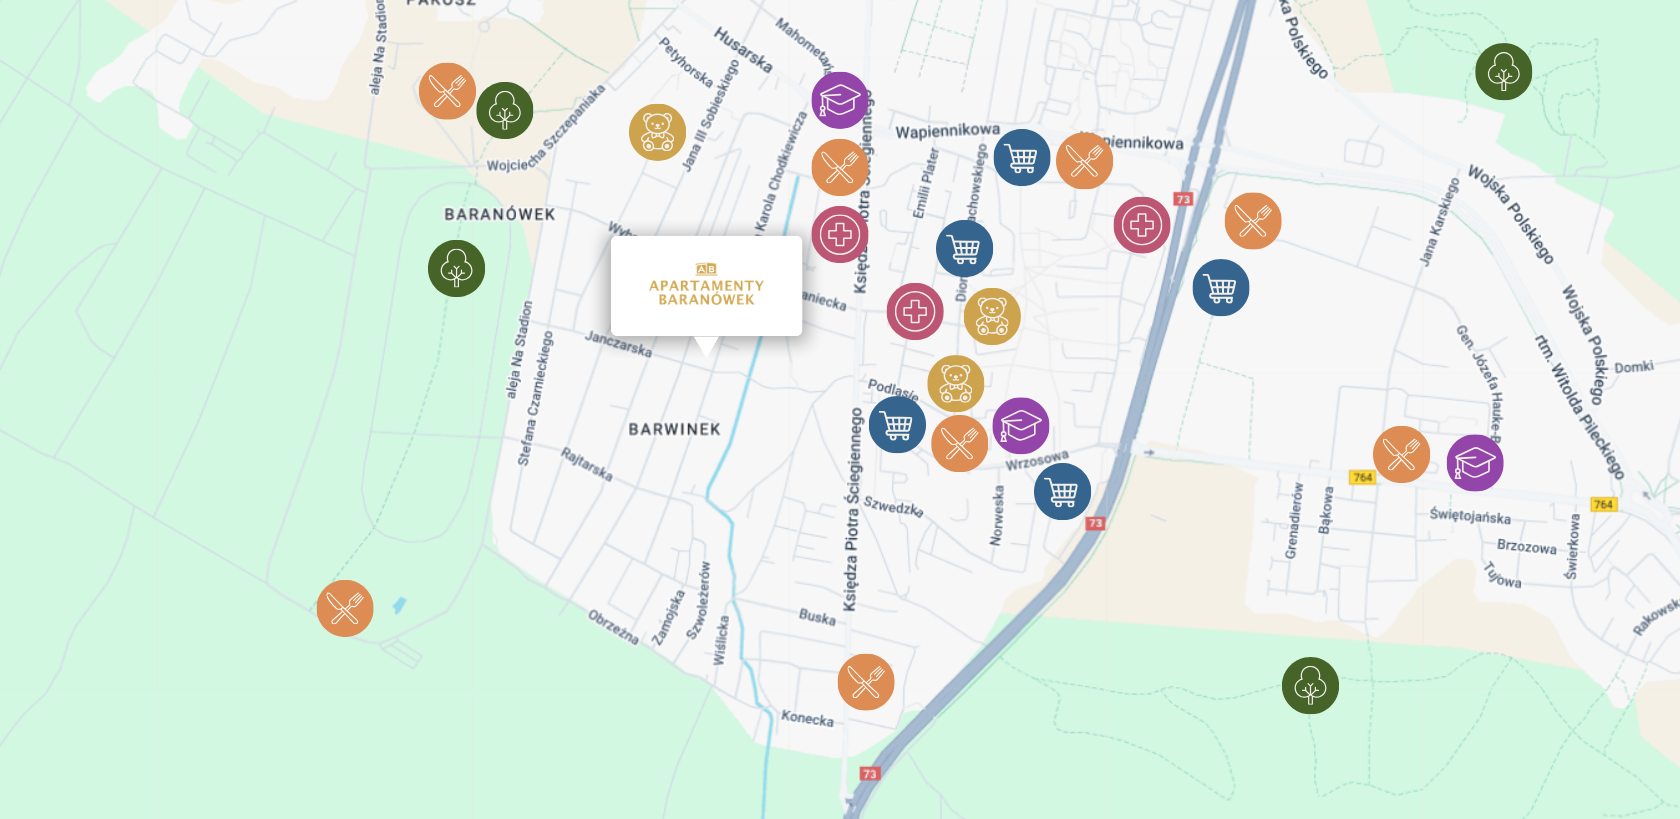Screen dimensions: 1680x819
Task: Click the BARANÓWEK district label
Action: (x=500, y=214)
